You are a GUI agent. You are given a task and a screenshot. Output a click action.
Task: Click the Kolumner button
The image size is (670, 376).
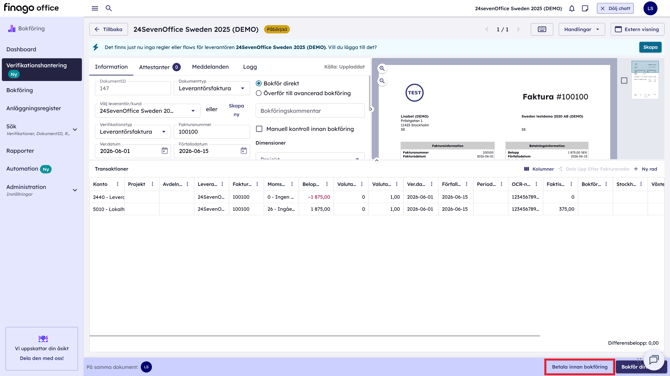(539, 169)
